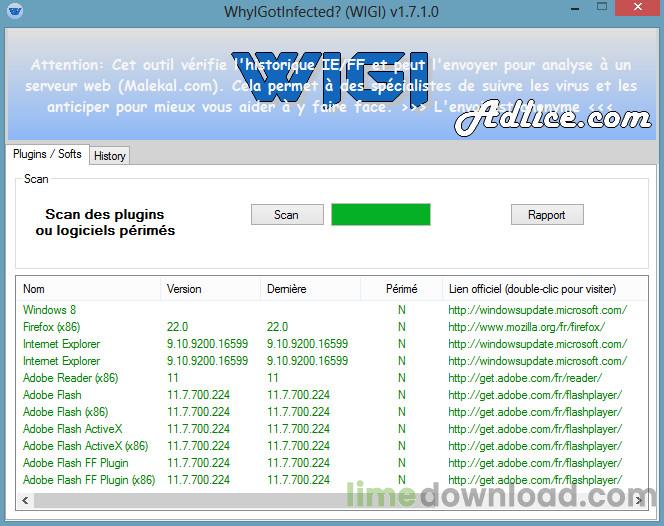Viewport: 664px width, 526px height.
Task: Click Adobe Reader version 11 cell
Action: coord(173,378)
